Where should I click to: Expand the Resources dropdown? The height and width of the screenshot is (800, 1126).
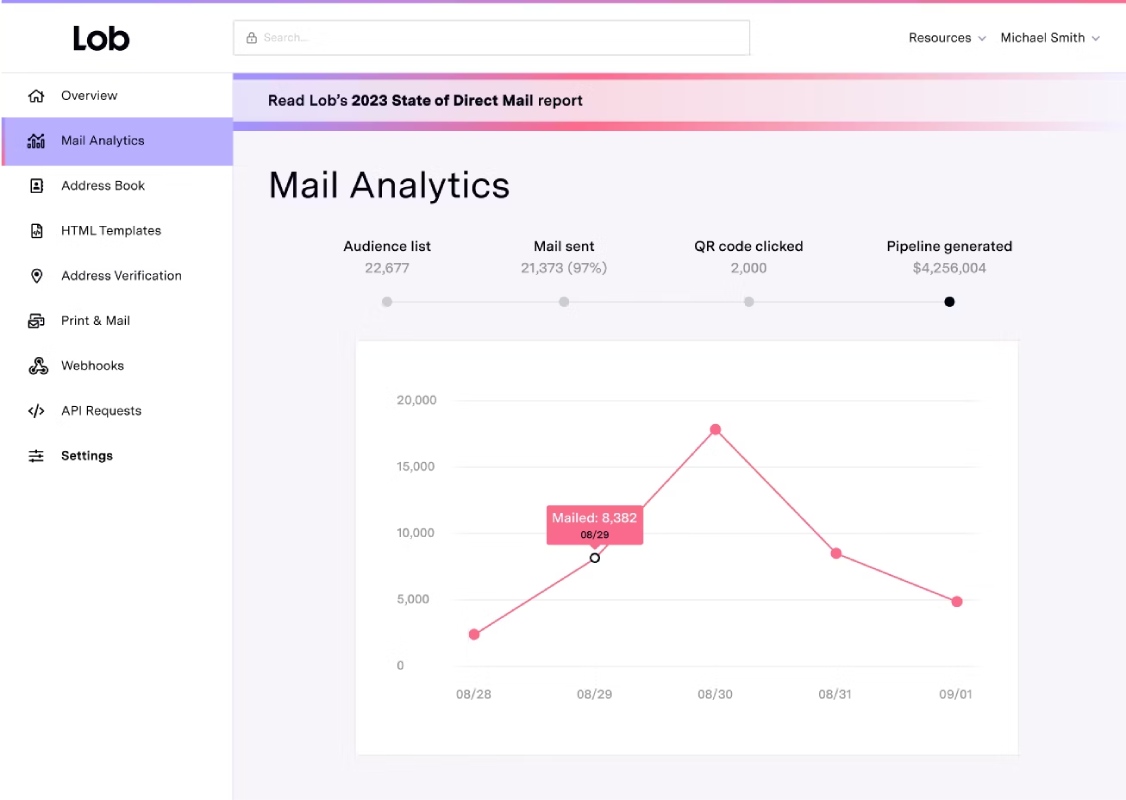point(946,38)
